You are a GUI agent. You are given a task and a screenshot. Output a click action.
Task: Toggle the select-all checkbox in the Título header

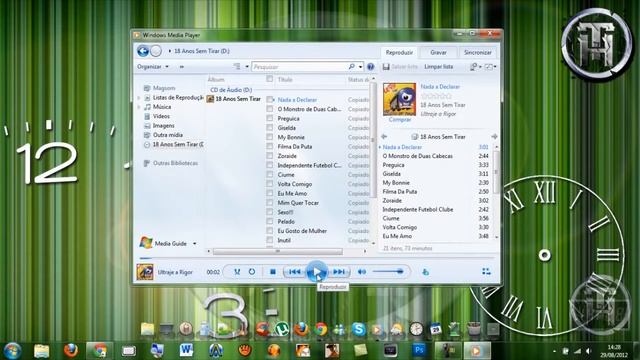(269, 79)
